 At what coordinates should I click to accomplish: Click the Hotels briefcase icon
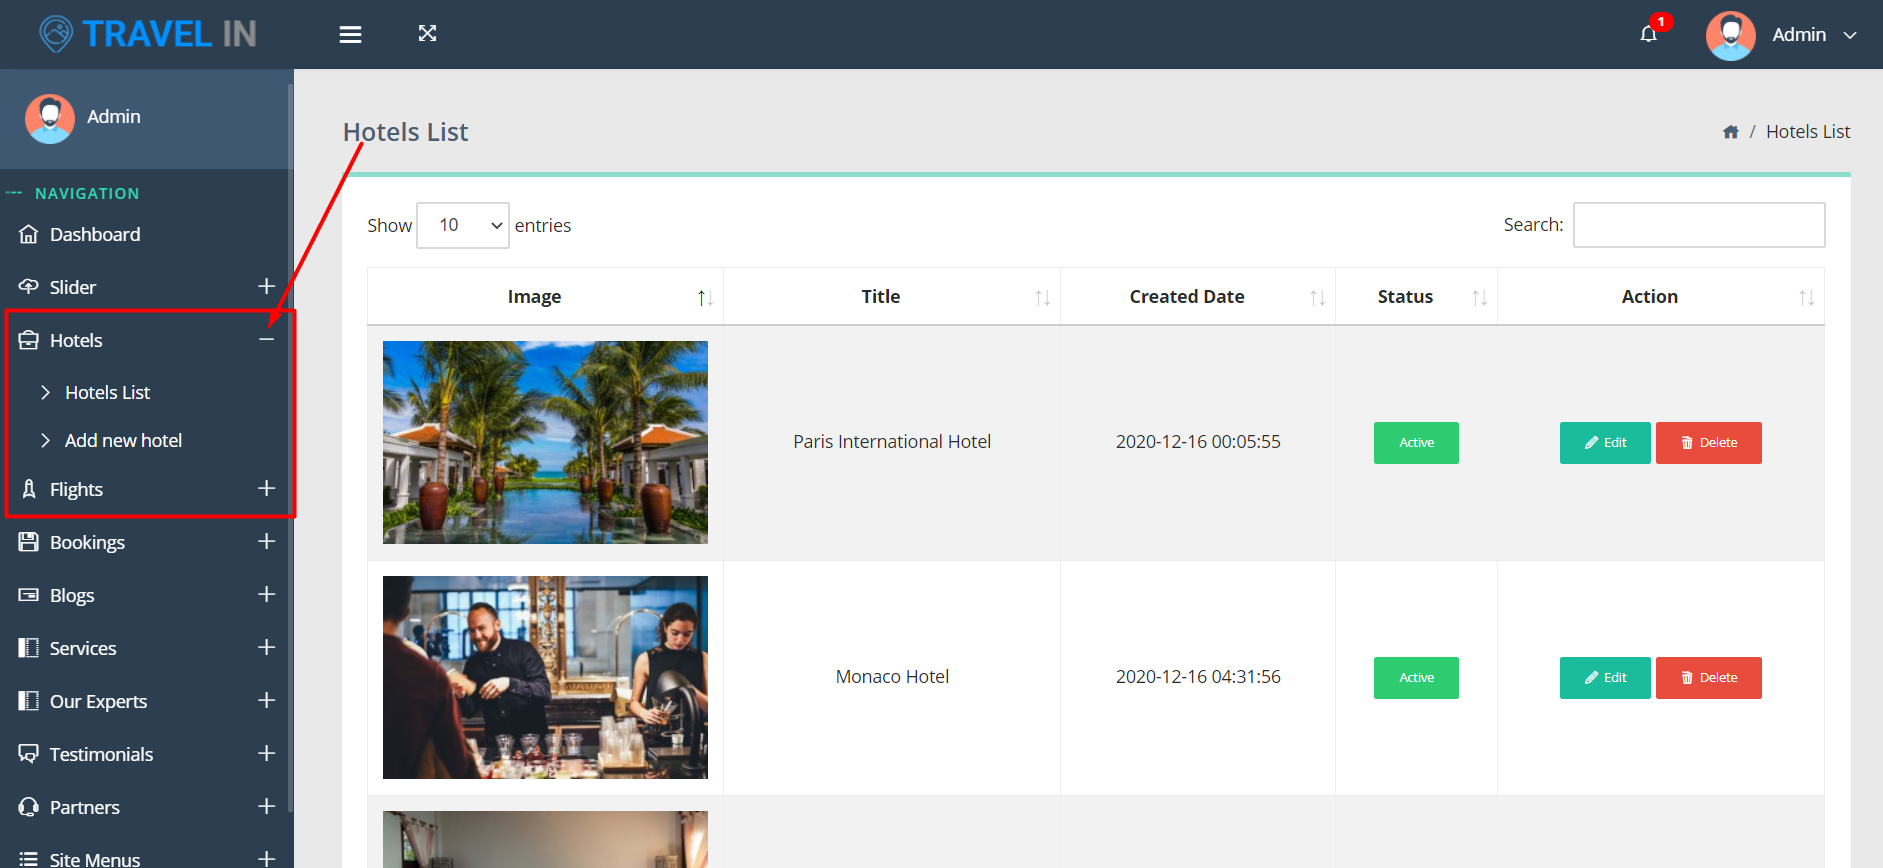28,340
